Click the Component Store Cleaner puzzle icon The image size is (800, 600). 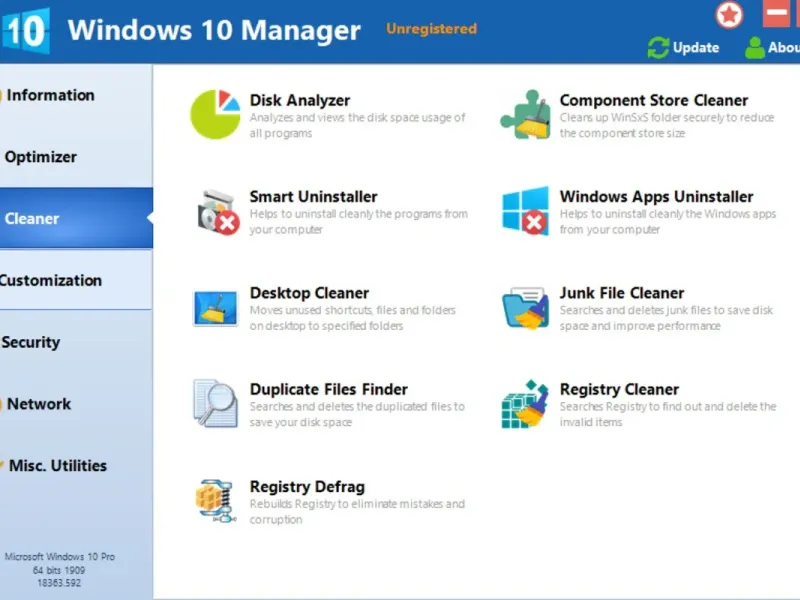(x=526, y=114)
